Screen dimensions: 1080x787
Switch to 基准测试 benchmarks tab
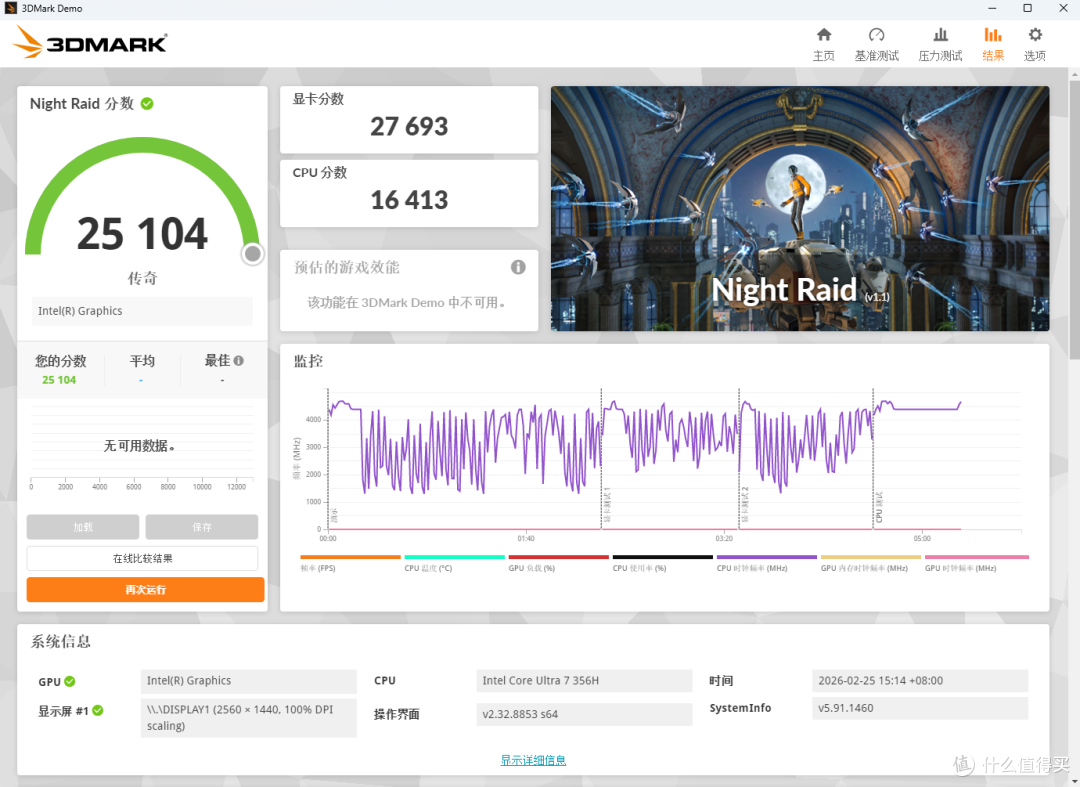pos(876,45)
